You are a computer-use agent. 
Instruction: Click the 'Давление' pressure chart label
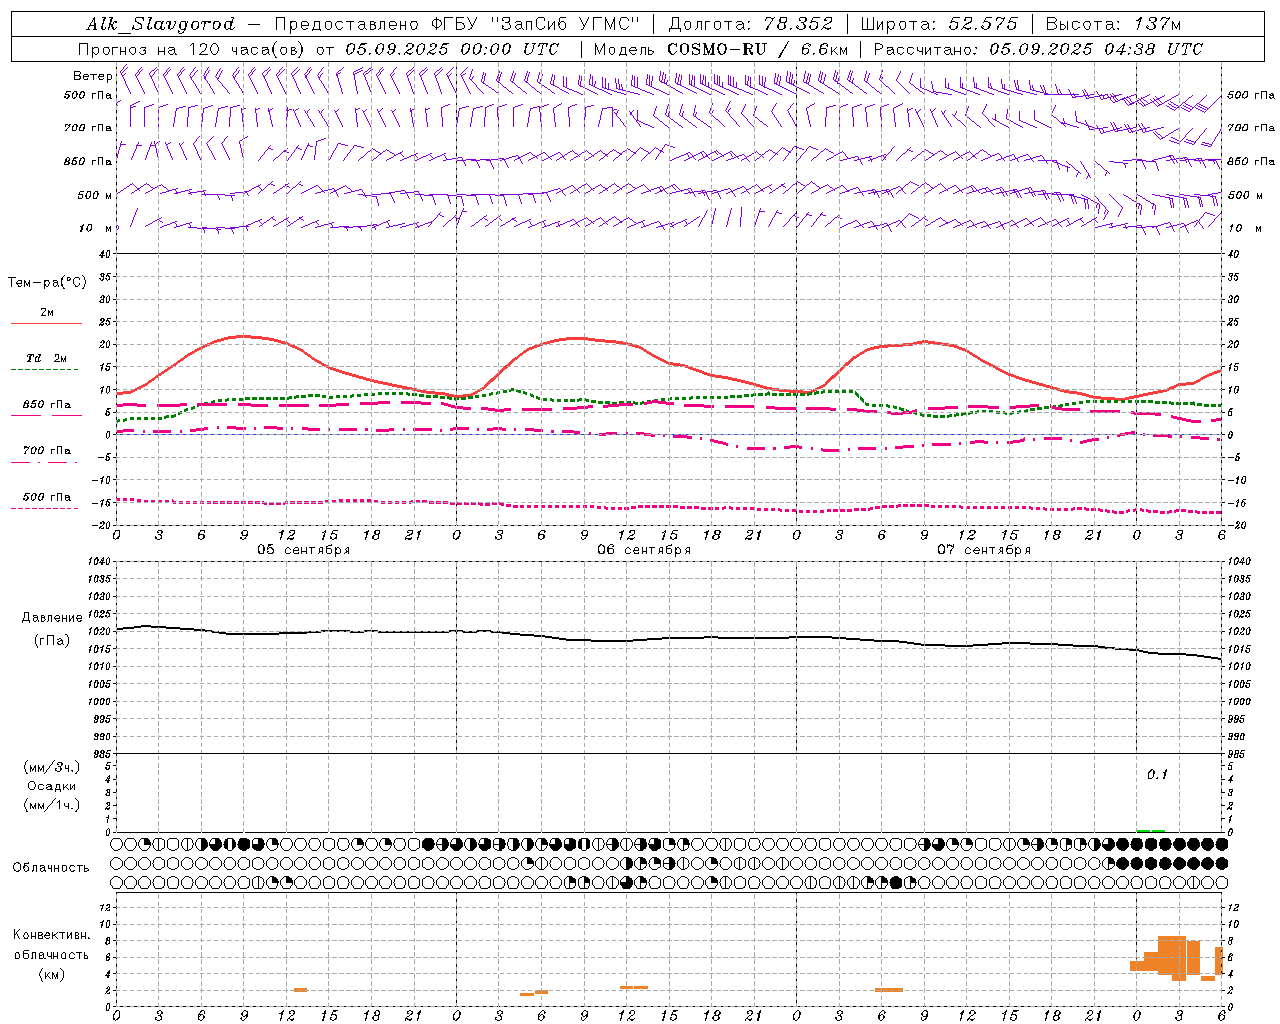[52, 617]
